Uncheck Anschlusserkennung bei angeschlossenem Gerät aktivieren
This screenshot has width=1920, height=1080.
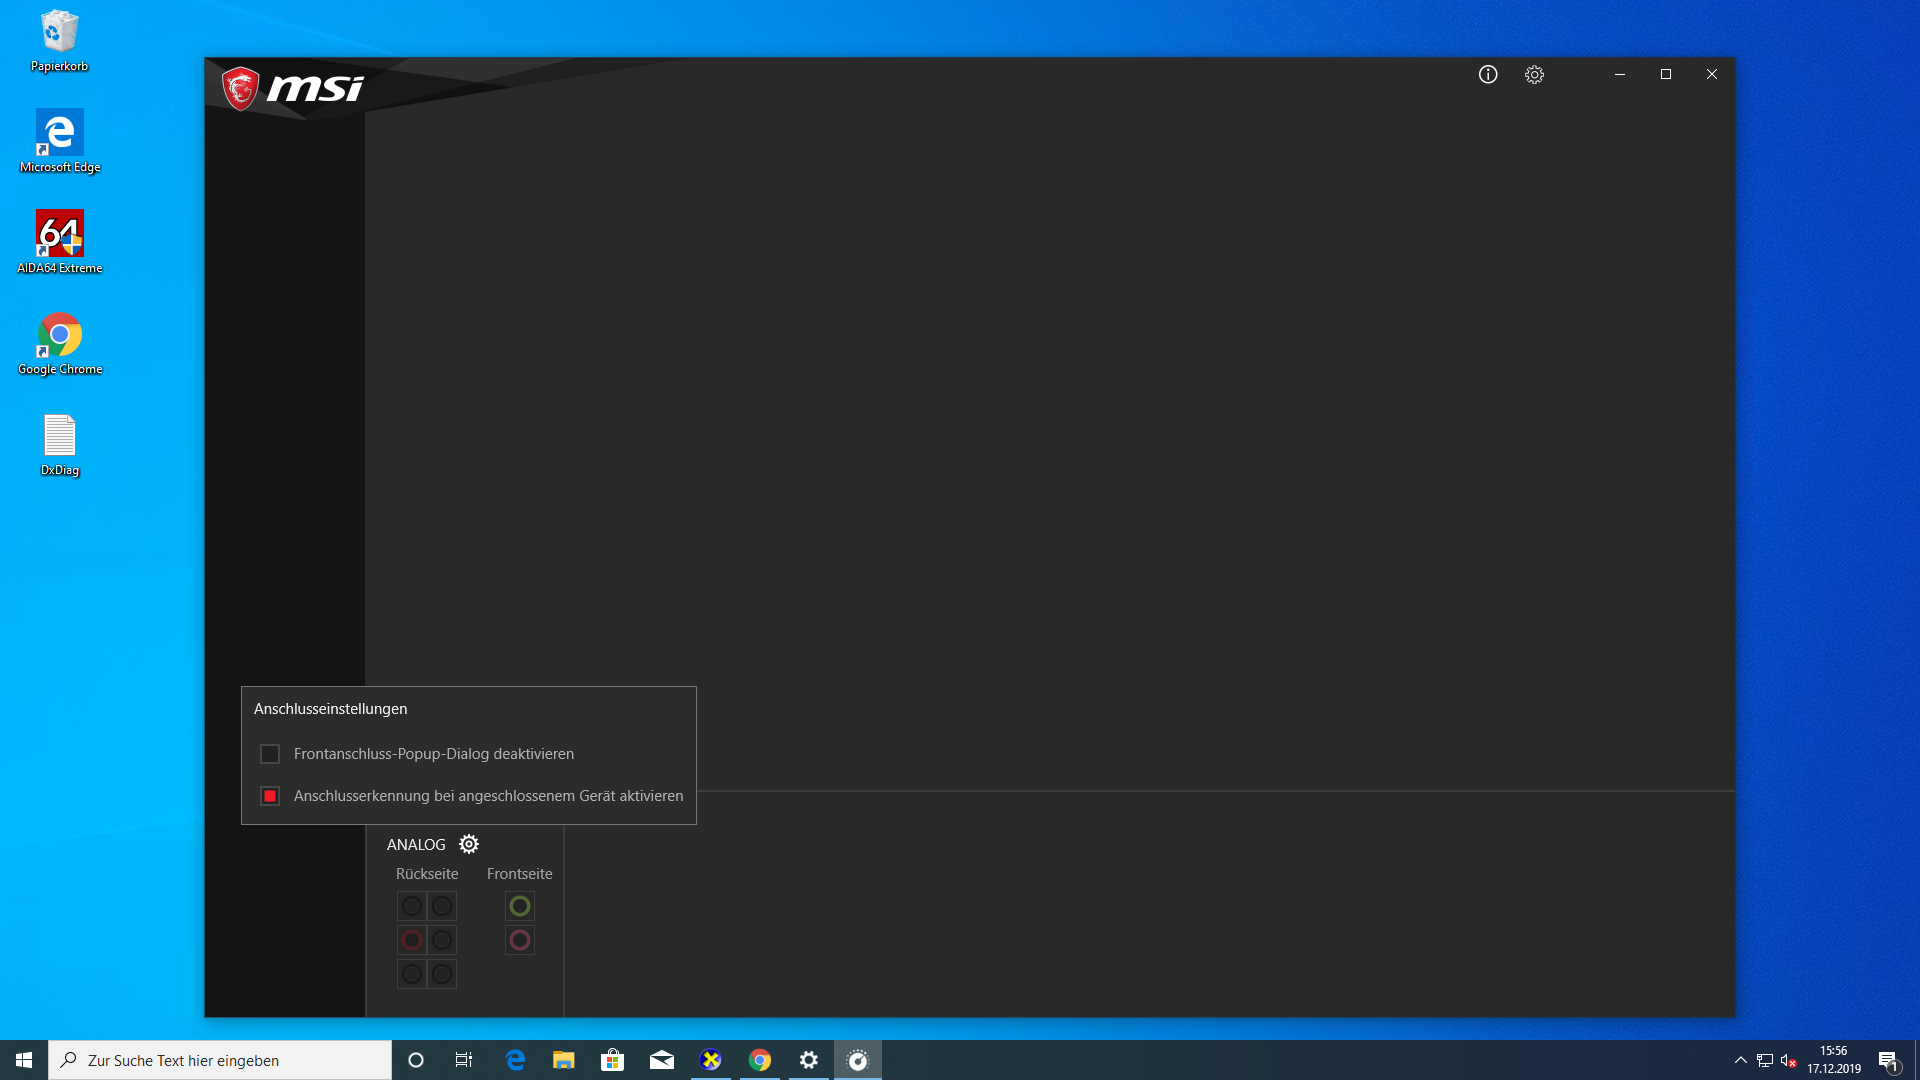pyautogui.click(x=270, y=796)
